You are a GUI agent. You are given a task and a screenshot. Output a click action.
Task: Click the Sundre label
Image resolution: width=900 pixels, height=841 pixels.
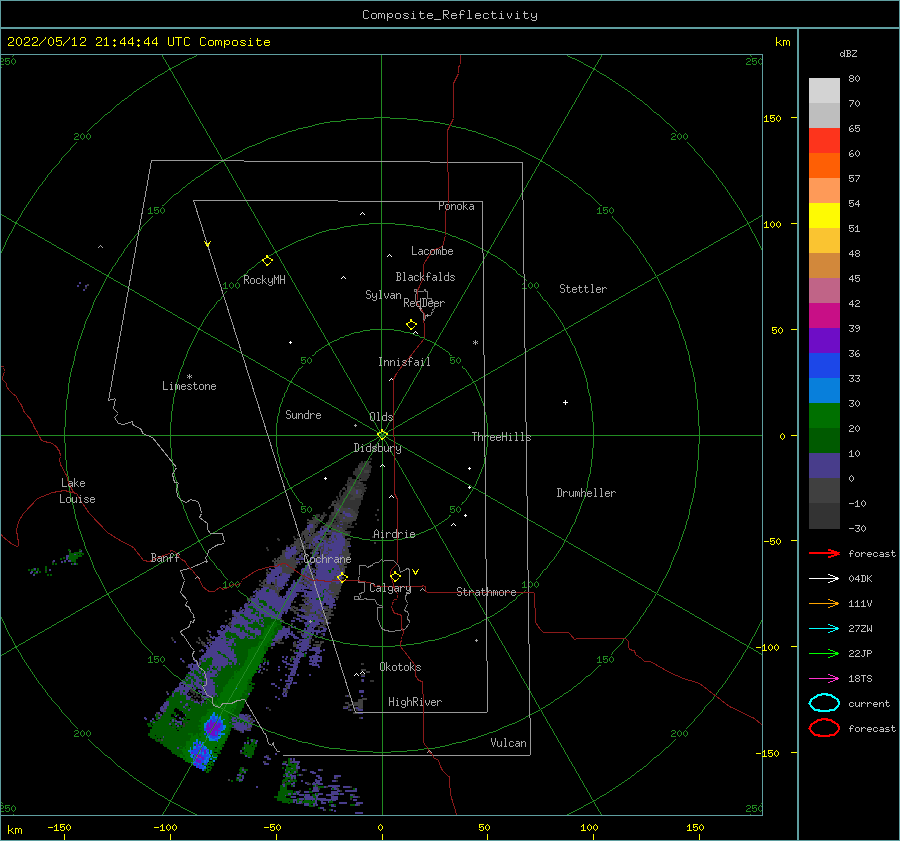[x=303, y=414]
